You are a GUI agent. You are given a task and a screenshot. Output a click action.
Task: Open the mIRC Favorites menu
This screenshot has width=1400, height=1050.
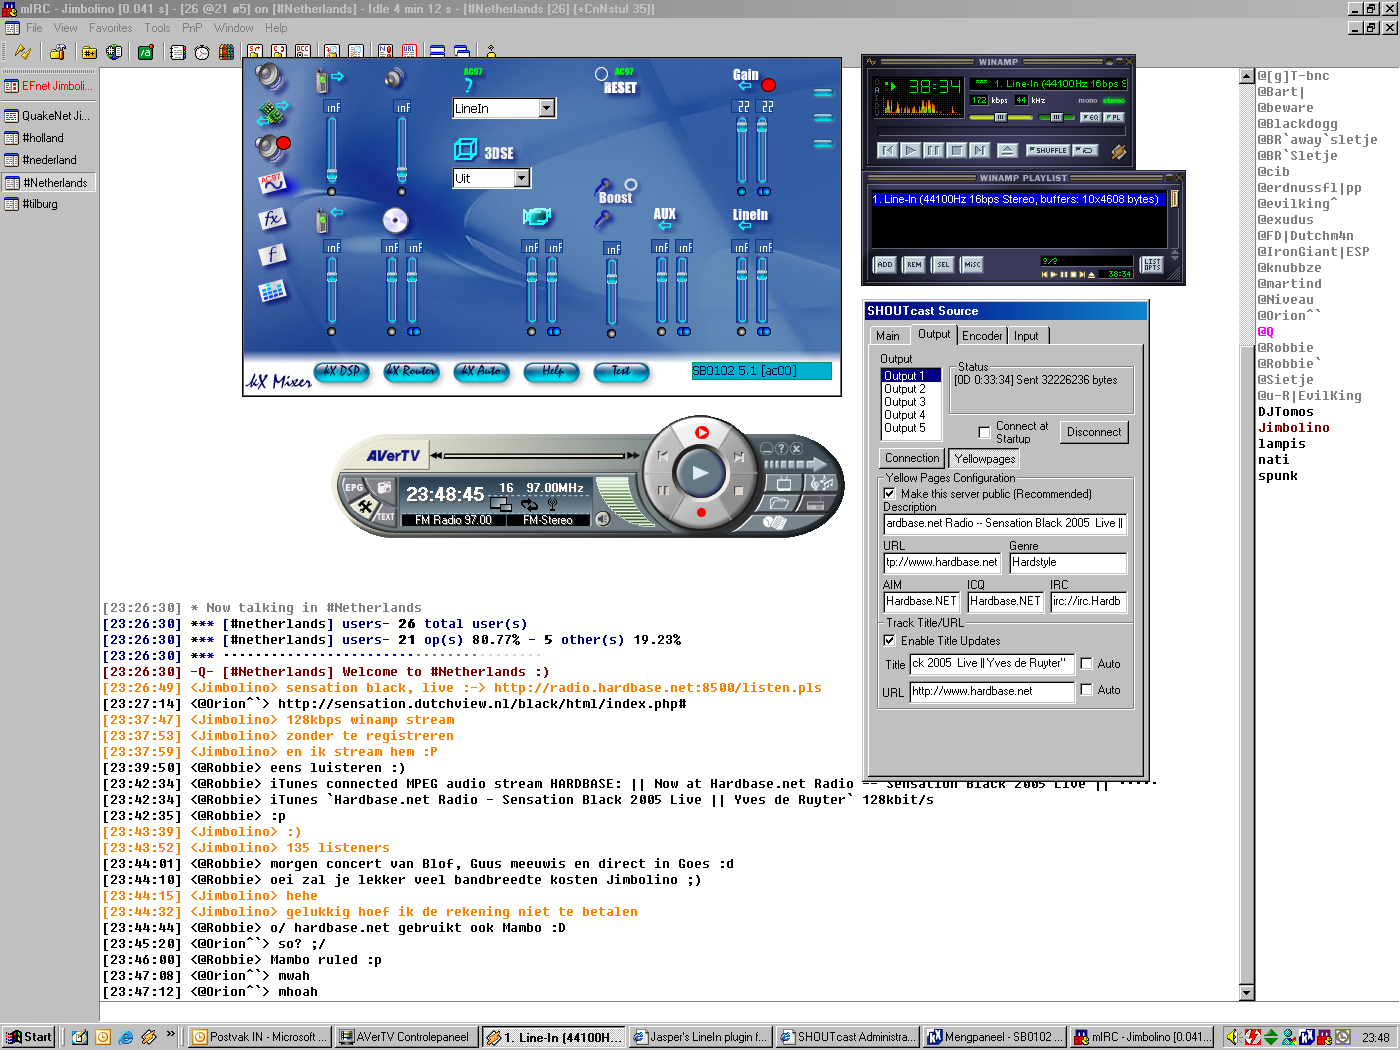click(110, 28)
